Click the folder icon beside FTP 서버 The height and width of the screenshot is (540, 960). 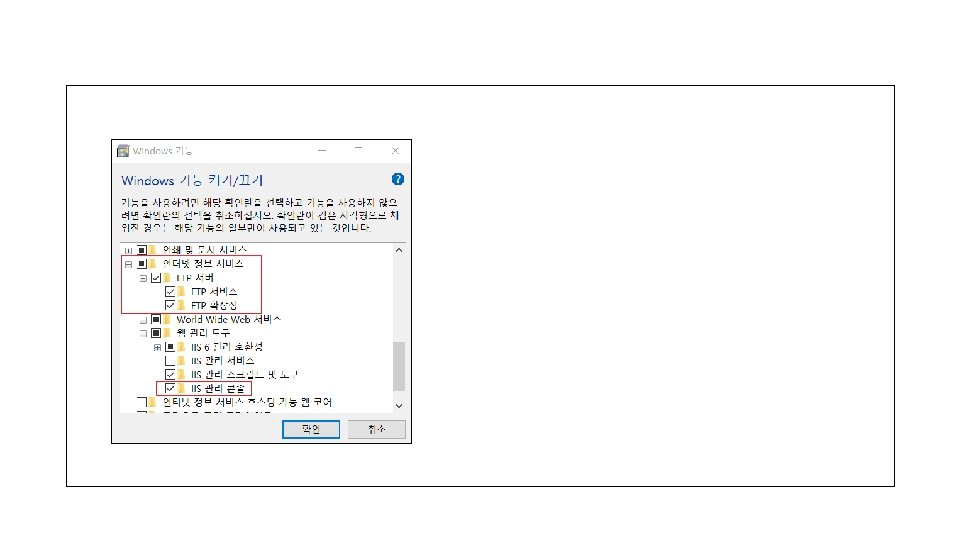pos(167,278)
